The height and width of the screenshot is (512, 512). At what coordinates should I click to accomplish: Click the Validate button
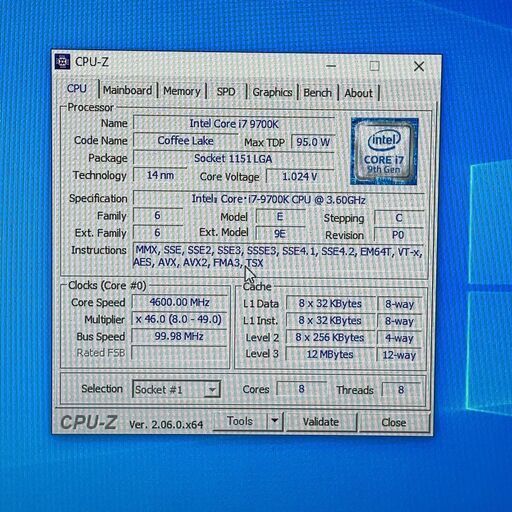point(321,422)
